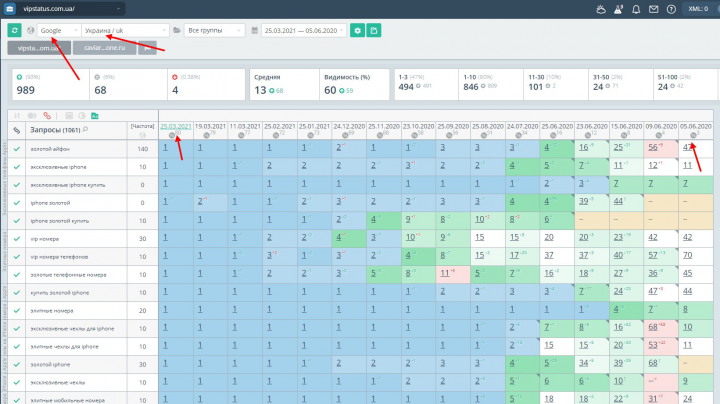Click the round icon under 24.07.2020 date
Viewport: 720px width, 404px height.
518,135
